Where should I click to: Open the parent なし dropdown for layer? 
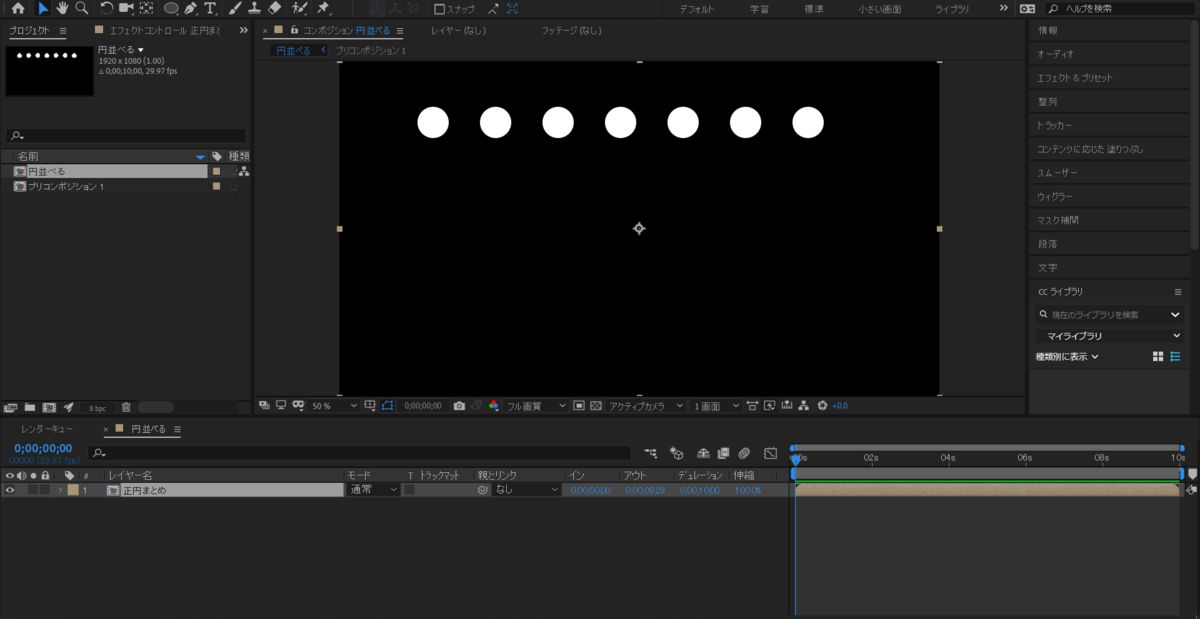point(526,490)
